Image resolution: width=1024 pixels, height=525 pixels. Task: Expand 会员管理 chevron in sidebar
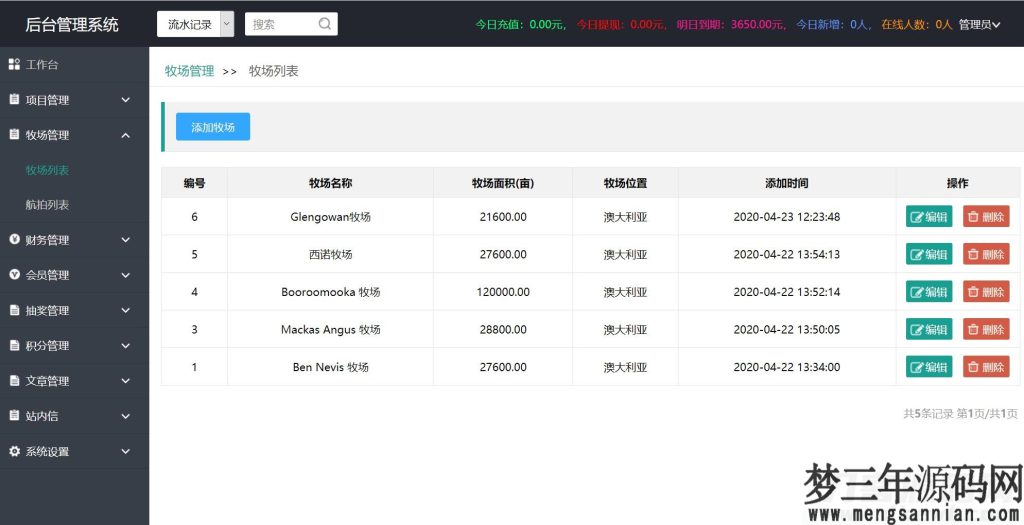pos(125,276)
